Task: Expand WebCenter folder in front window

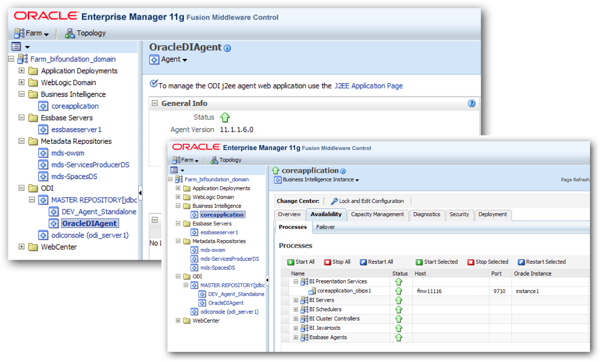Action: click(178, 321)
